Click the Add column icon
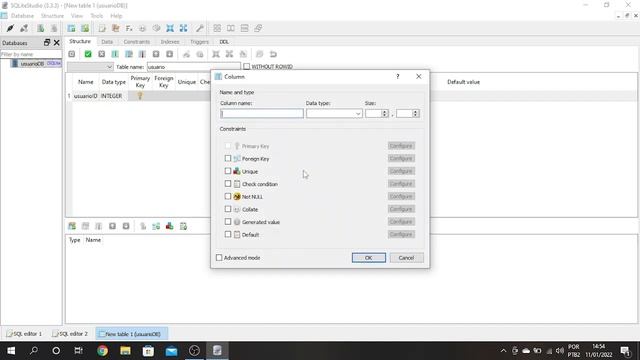This screenshot has width=640, height=360. point(115,54)
